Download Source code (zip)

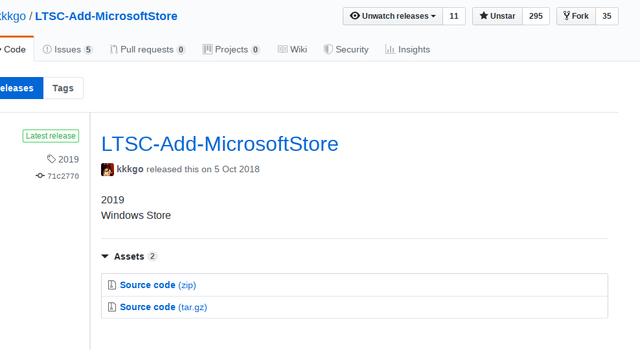tap(158, 285)
